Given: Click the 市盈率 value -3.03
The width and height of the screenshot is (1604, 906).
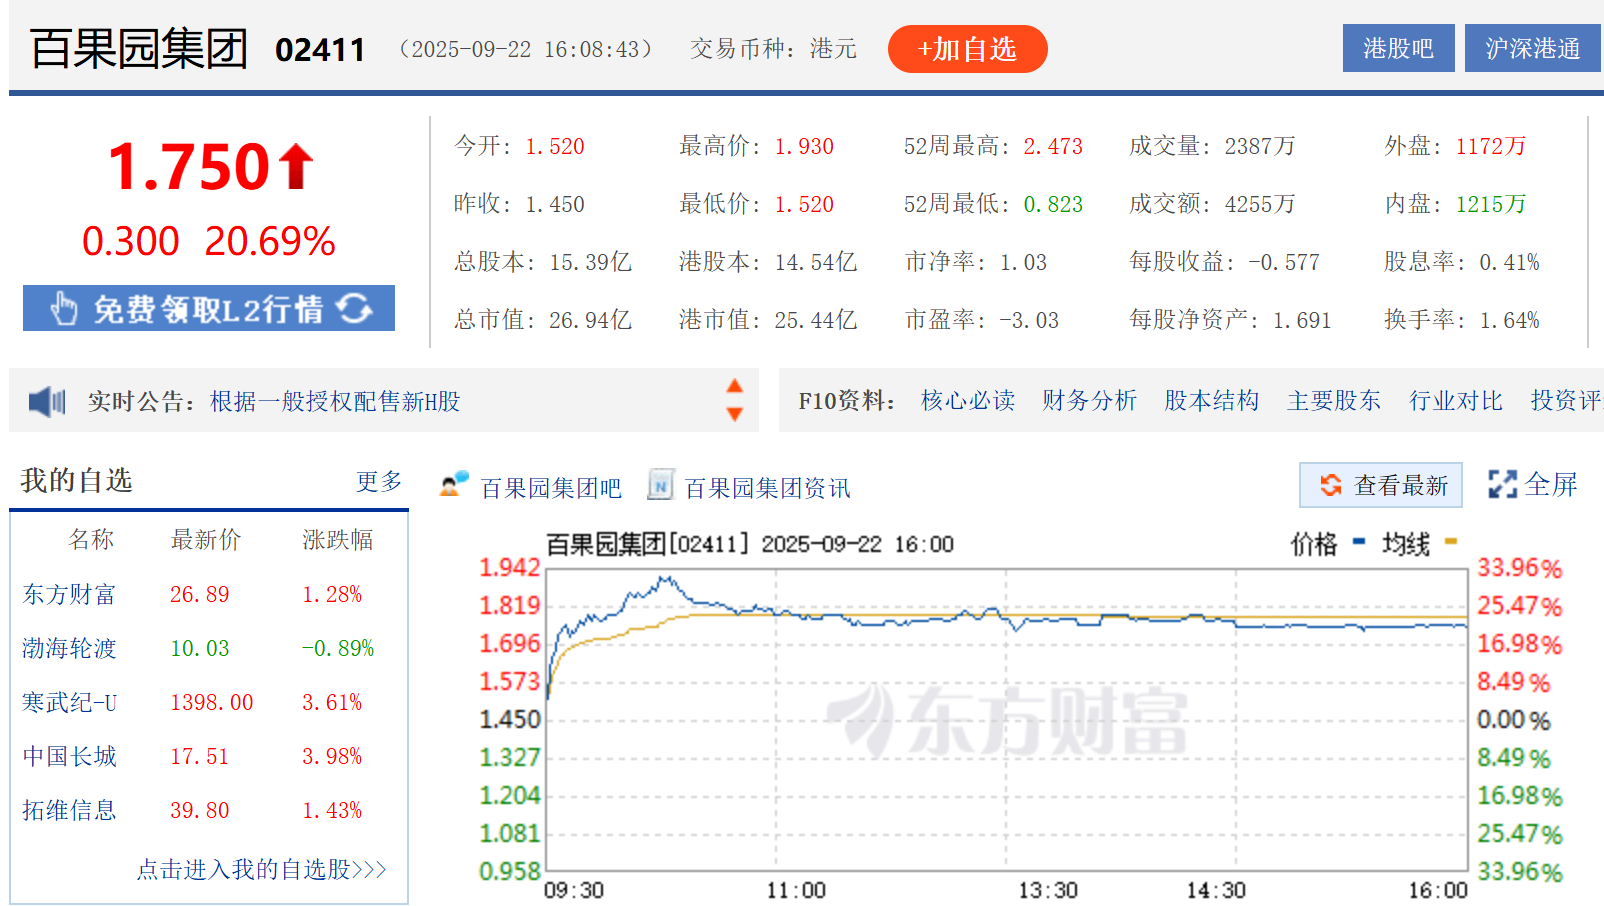Looking at the screenshot, I should 1029,321.
